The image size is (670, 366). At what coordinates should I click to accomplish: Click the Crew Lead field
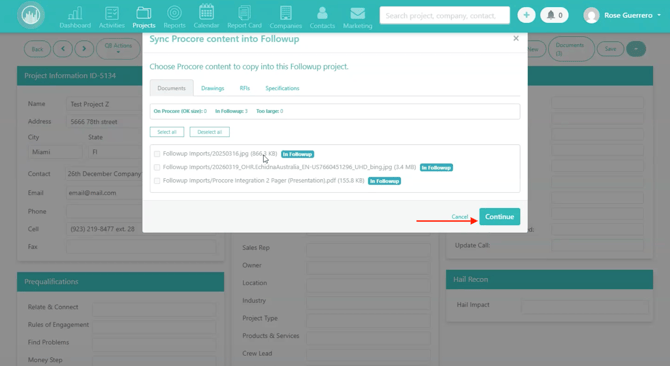(x=368, y=356)
